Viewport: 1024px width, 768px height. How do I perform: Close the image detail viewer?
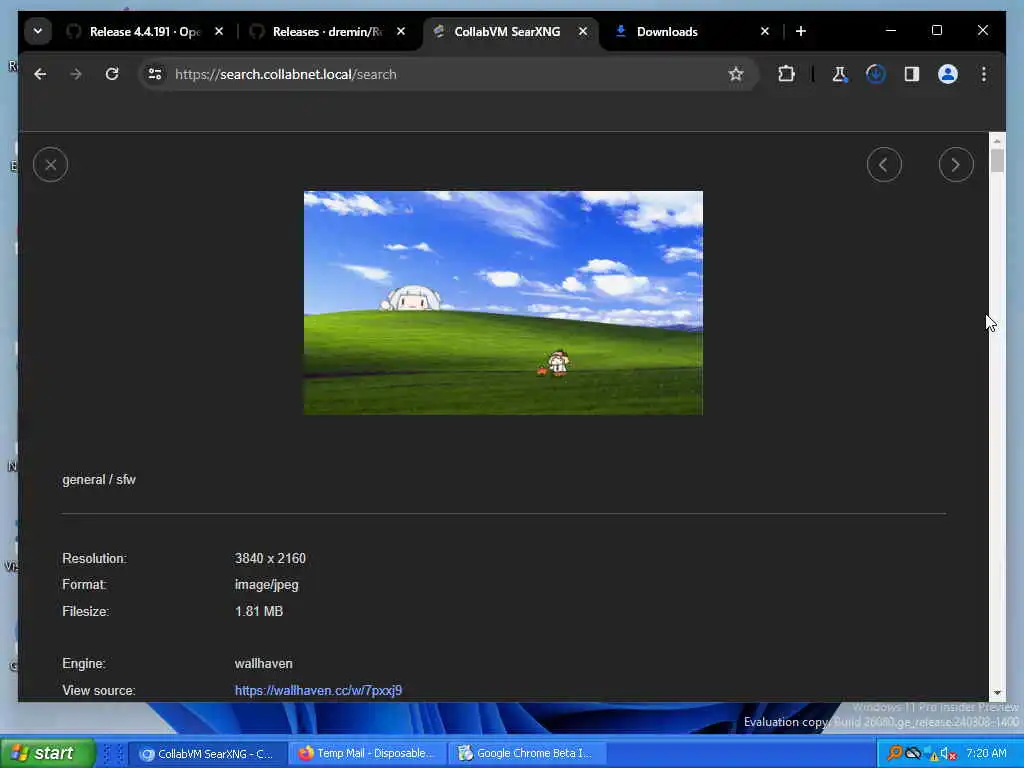[x=50, y=165]
